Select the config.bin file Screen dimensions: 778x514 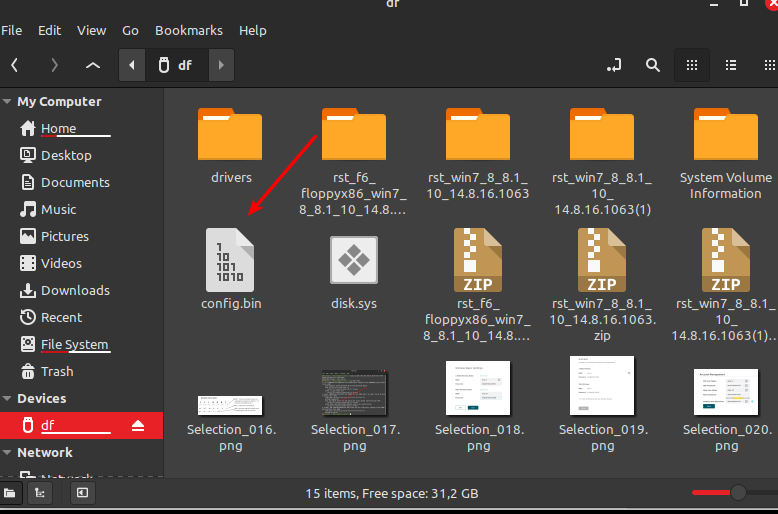[231, 269]
